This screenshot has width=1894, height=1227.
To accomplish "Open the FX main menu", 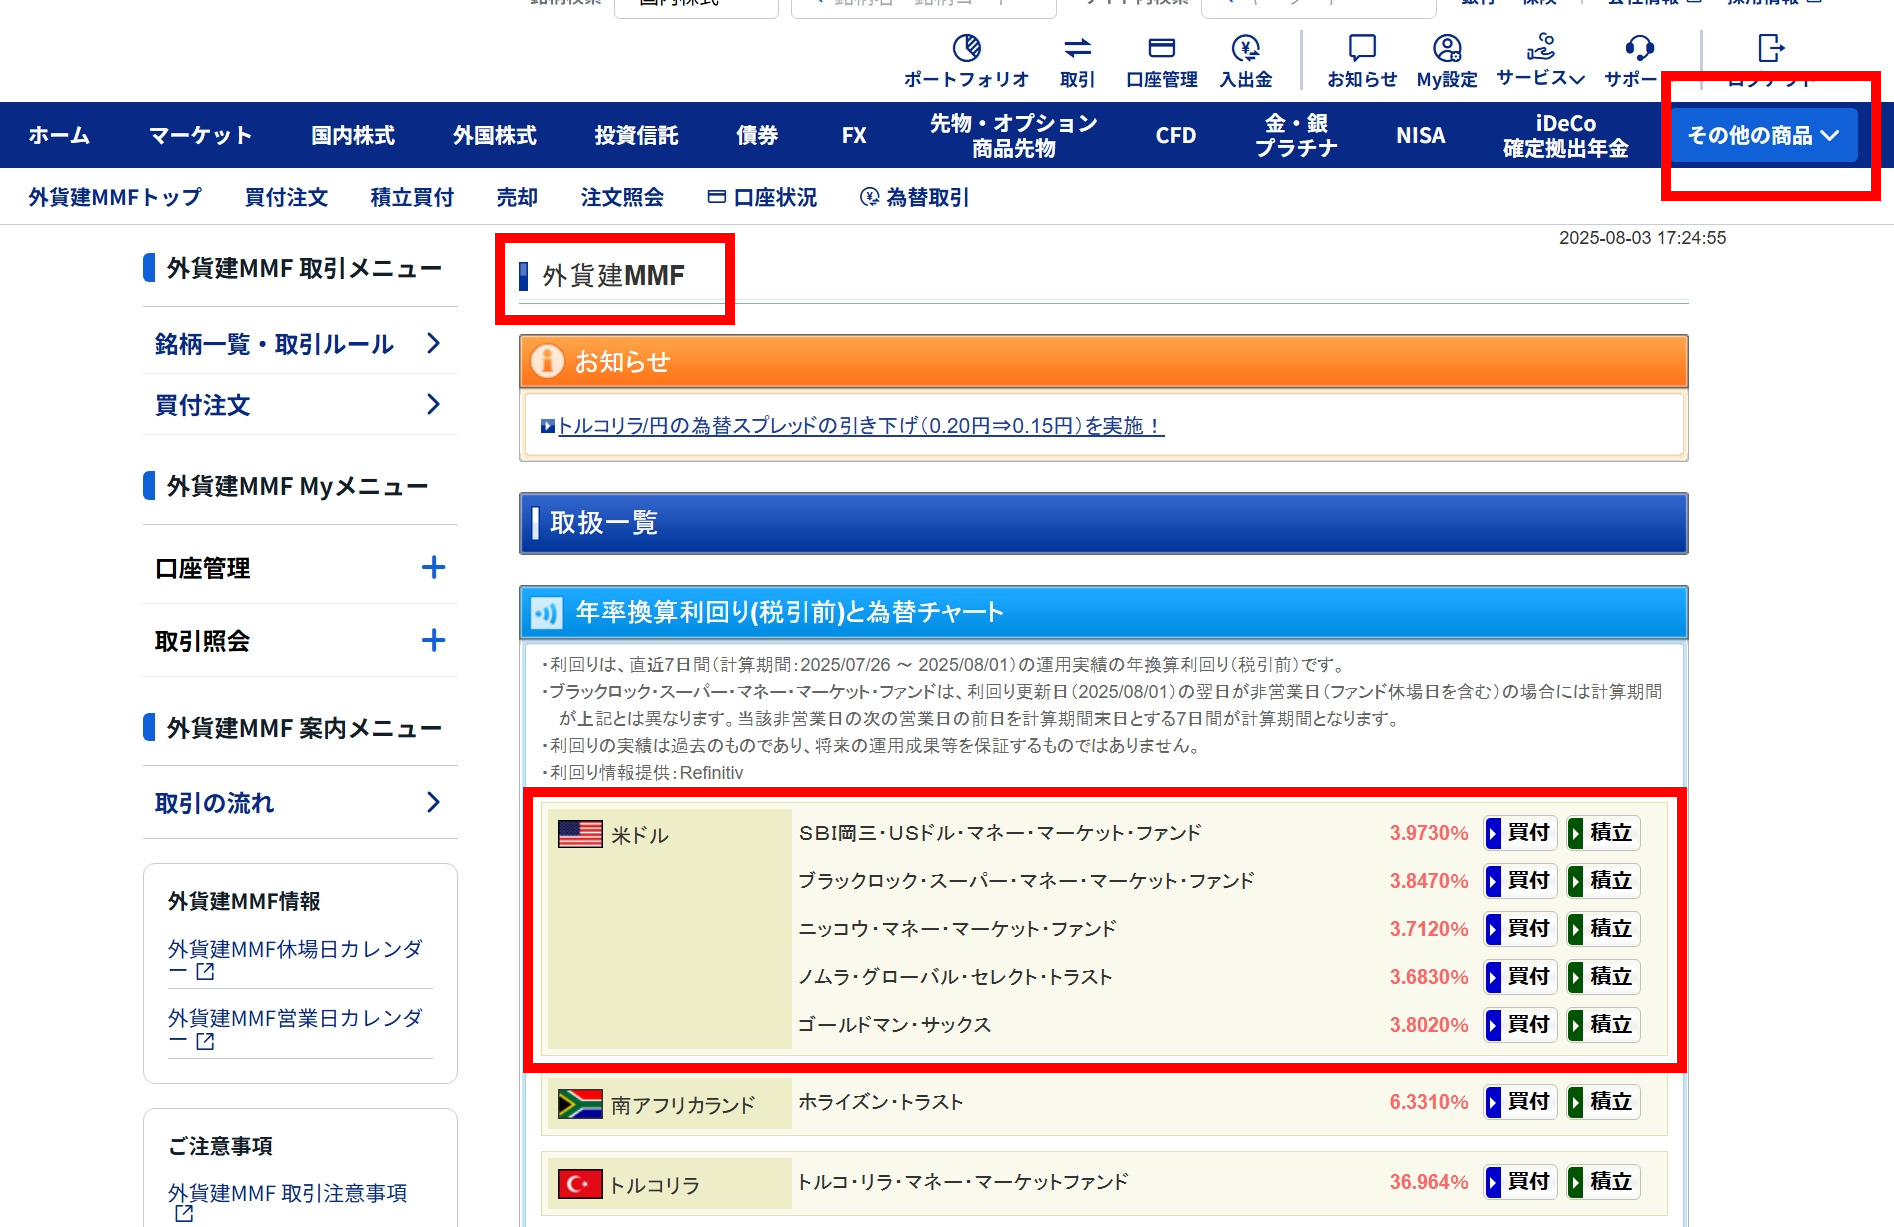I will tap(854, 135).
